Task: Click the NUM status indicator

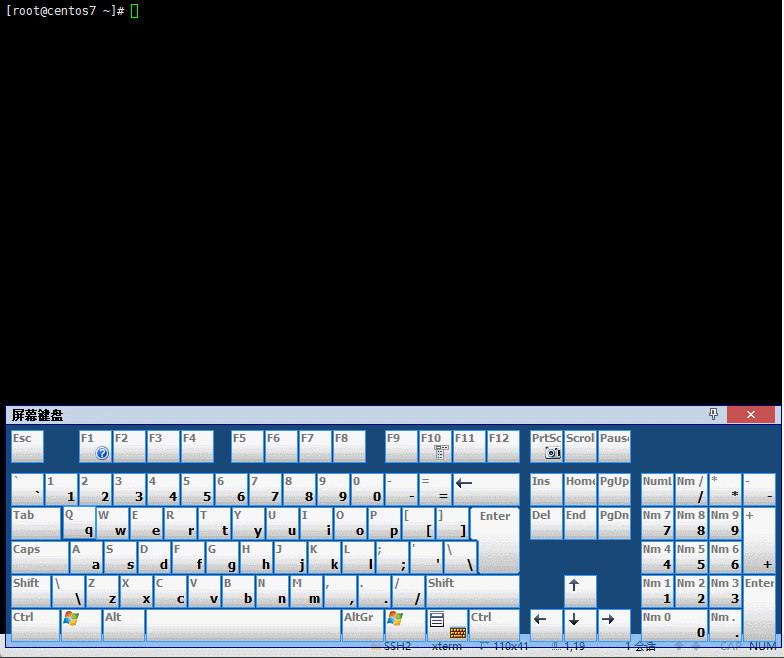Action: coord(762,646)
